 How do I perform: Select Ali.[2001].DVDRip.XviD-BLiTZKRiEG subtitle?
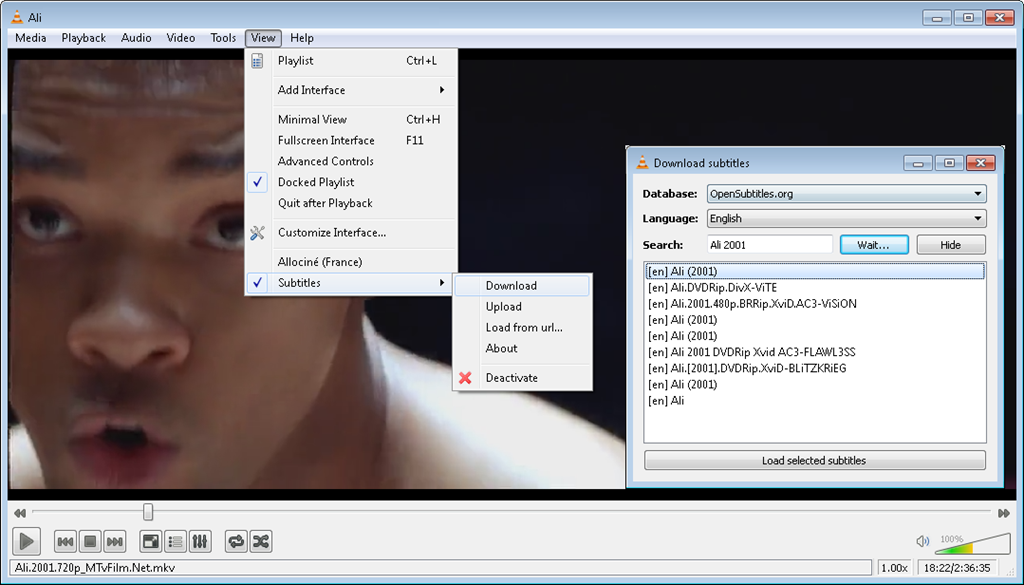pyautogui.click(x=814, y=368)
